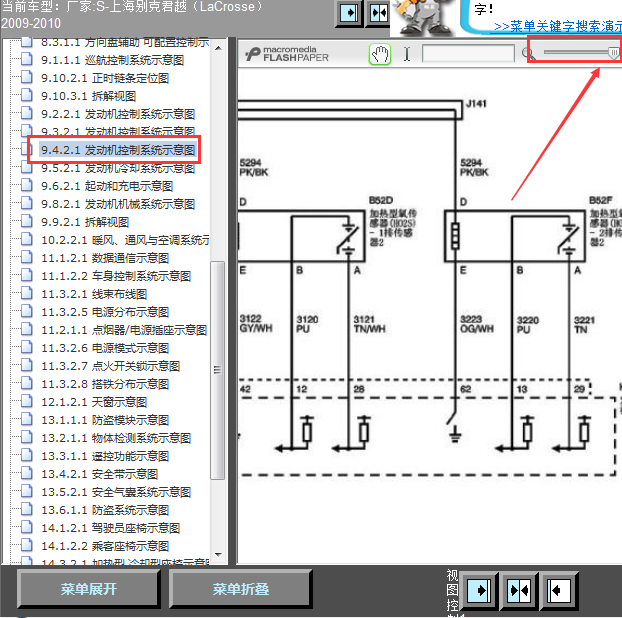
Task: Open 11.3.2.1 线束布线图
Action: tap(94, 294)
